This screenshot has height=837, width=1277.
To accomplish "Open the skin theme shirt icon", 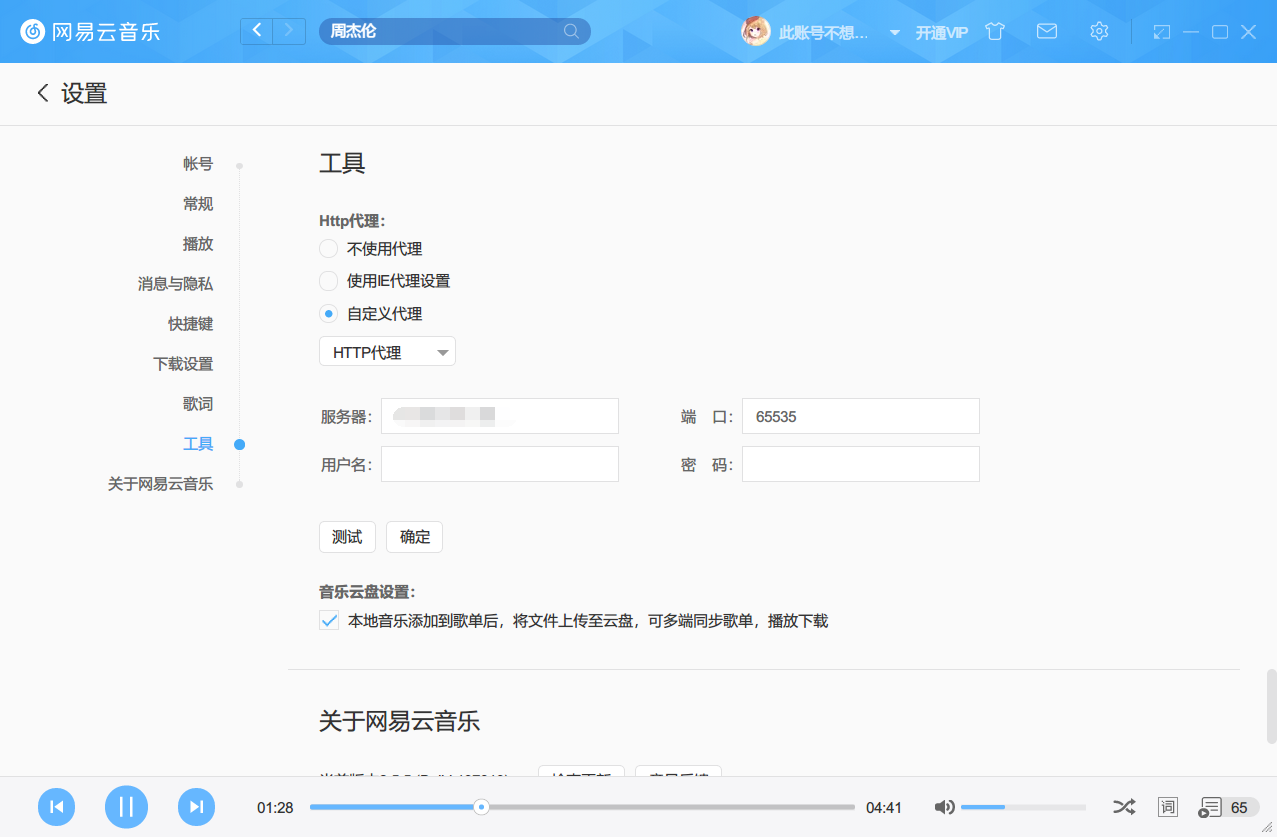I will (994, 31).
